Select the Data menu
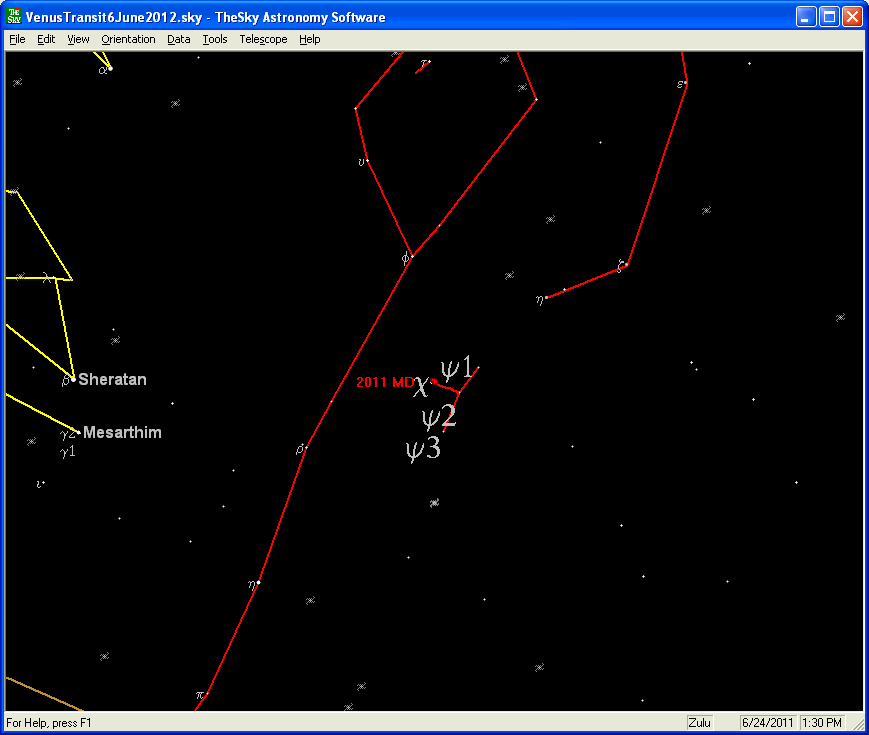Image resolution: width=869 pixels, height=735 pixels. tap(179, 39)
